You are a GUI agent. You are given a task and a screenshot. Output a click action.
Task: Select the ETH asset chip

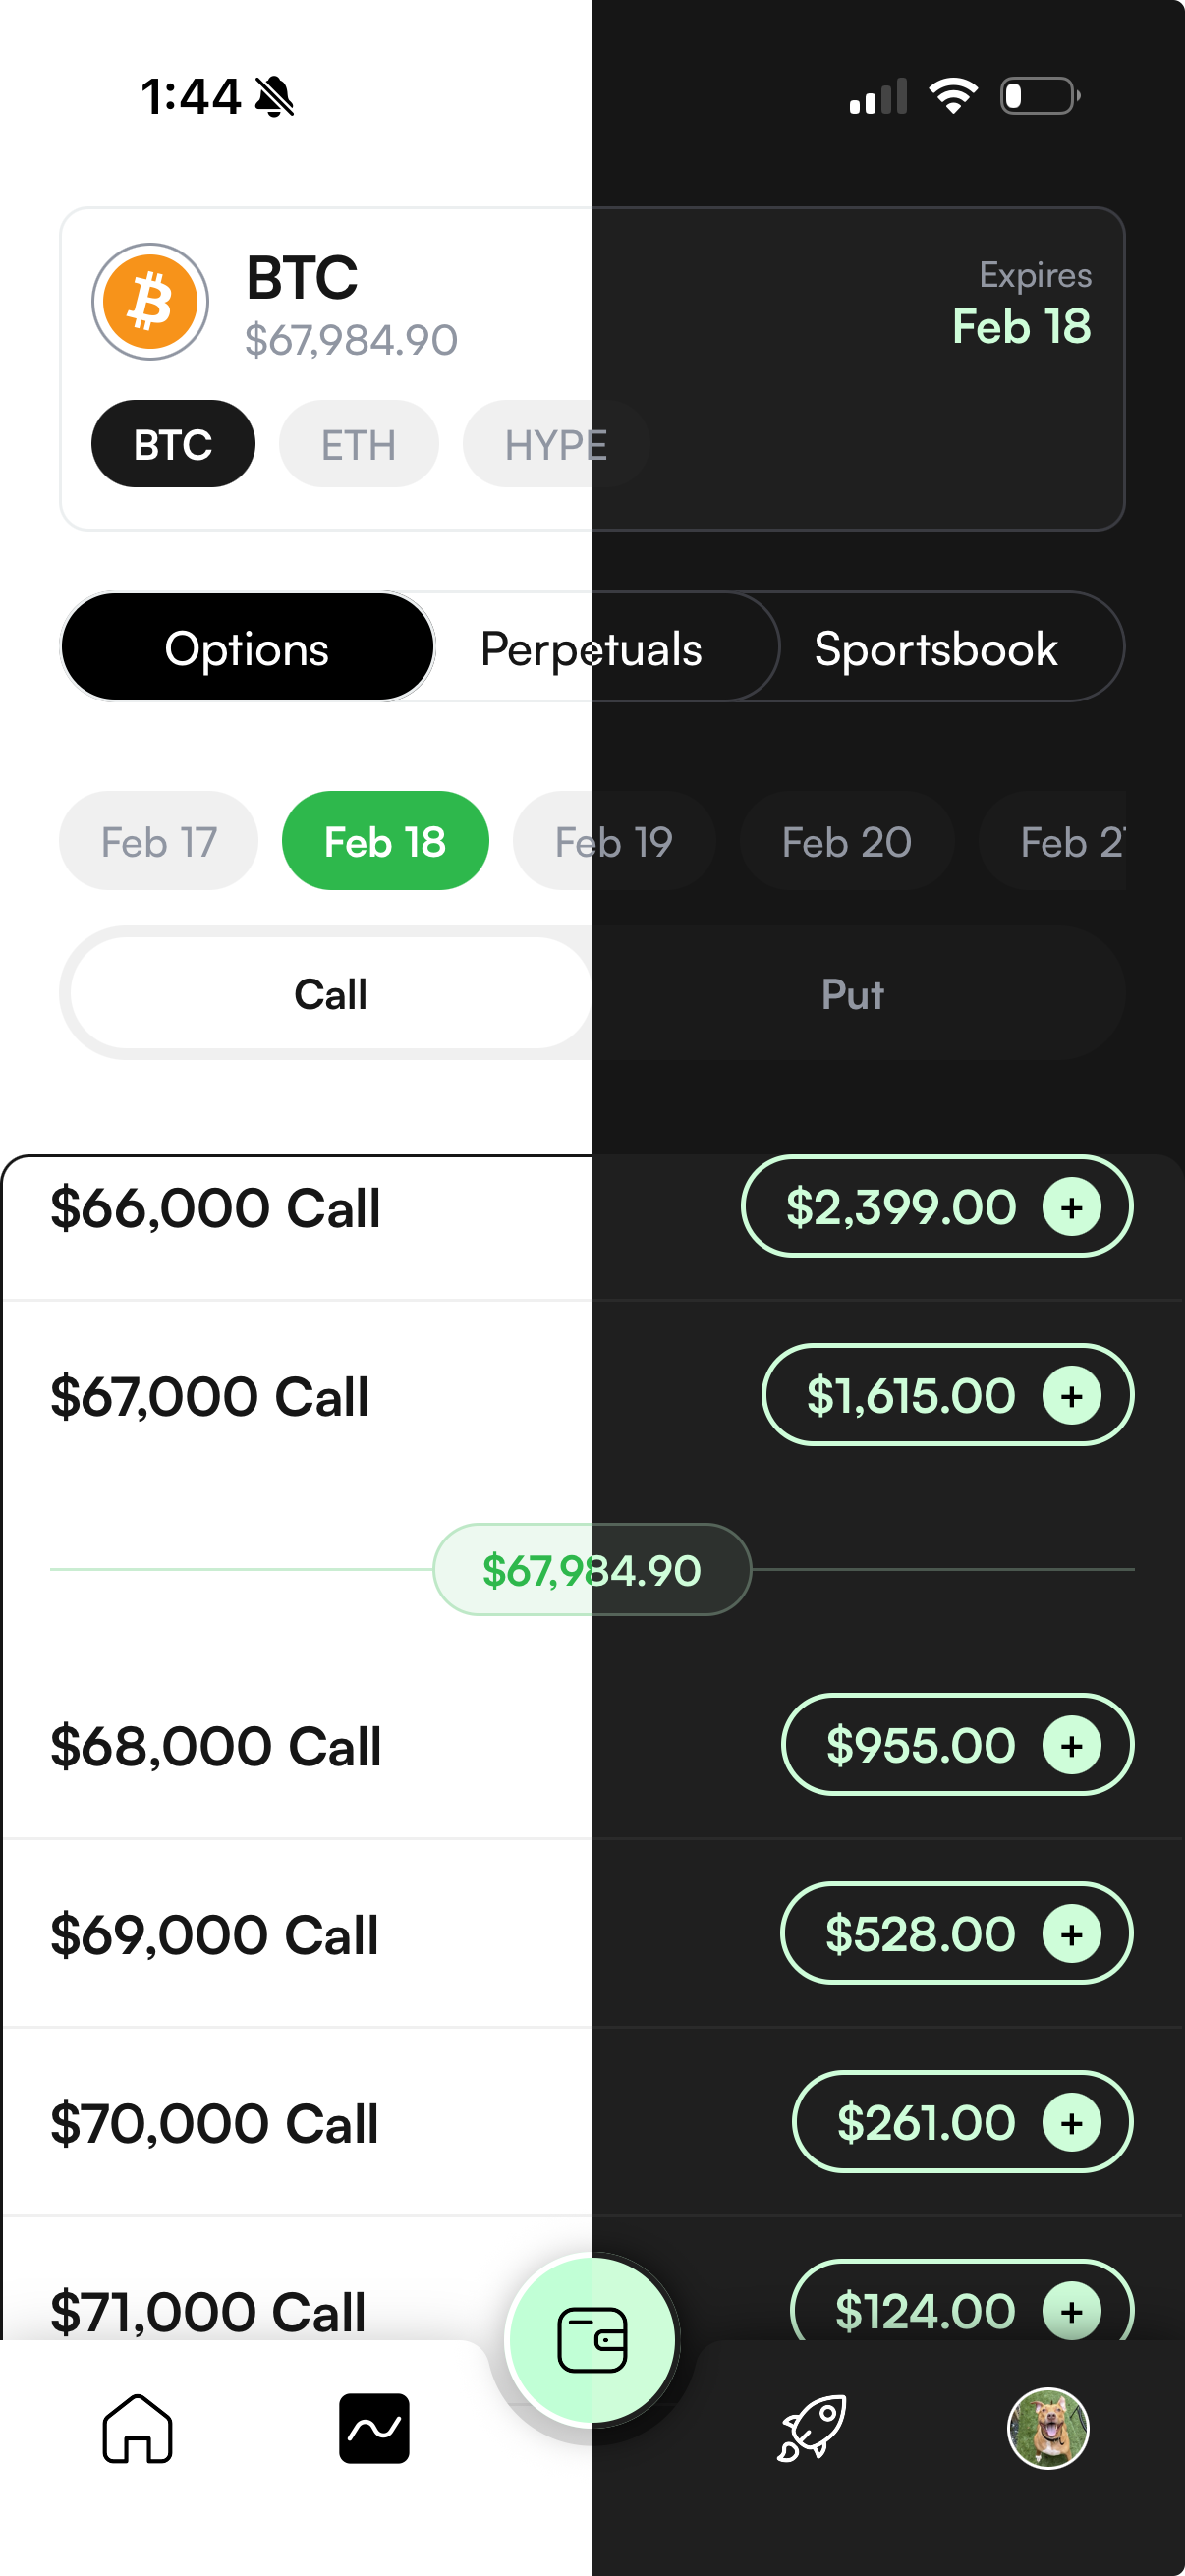[358, 445]
